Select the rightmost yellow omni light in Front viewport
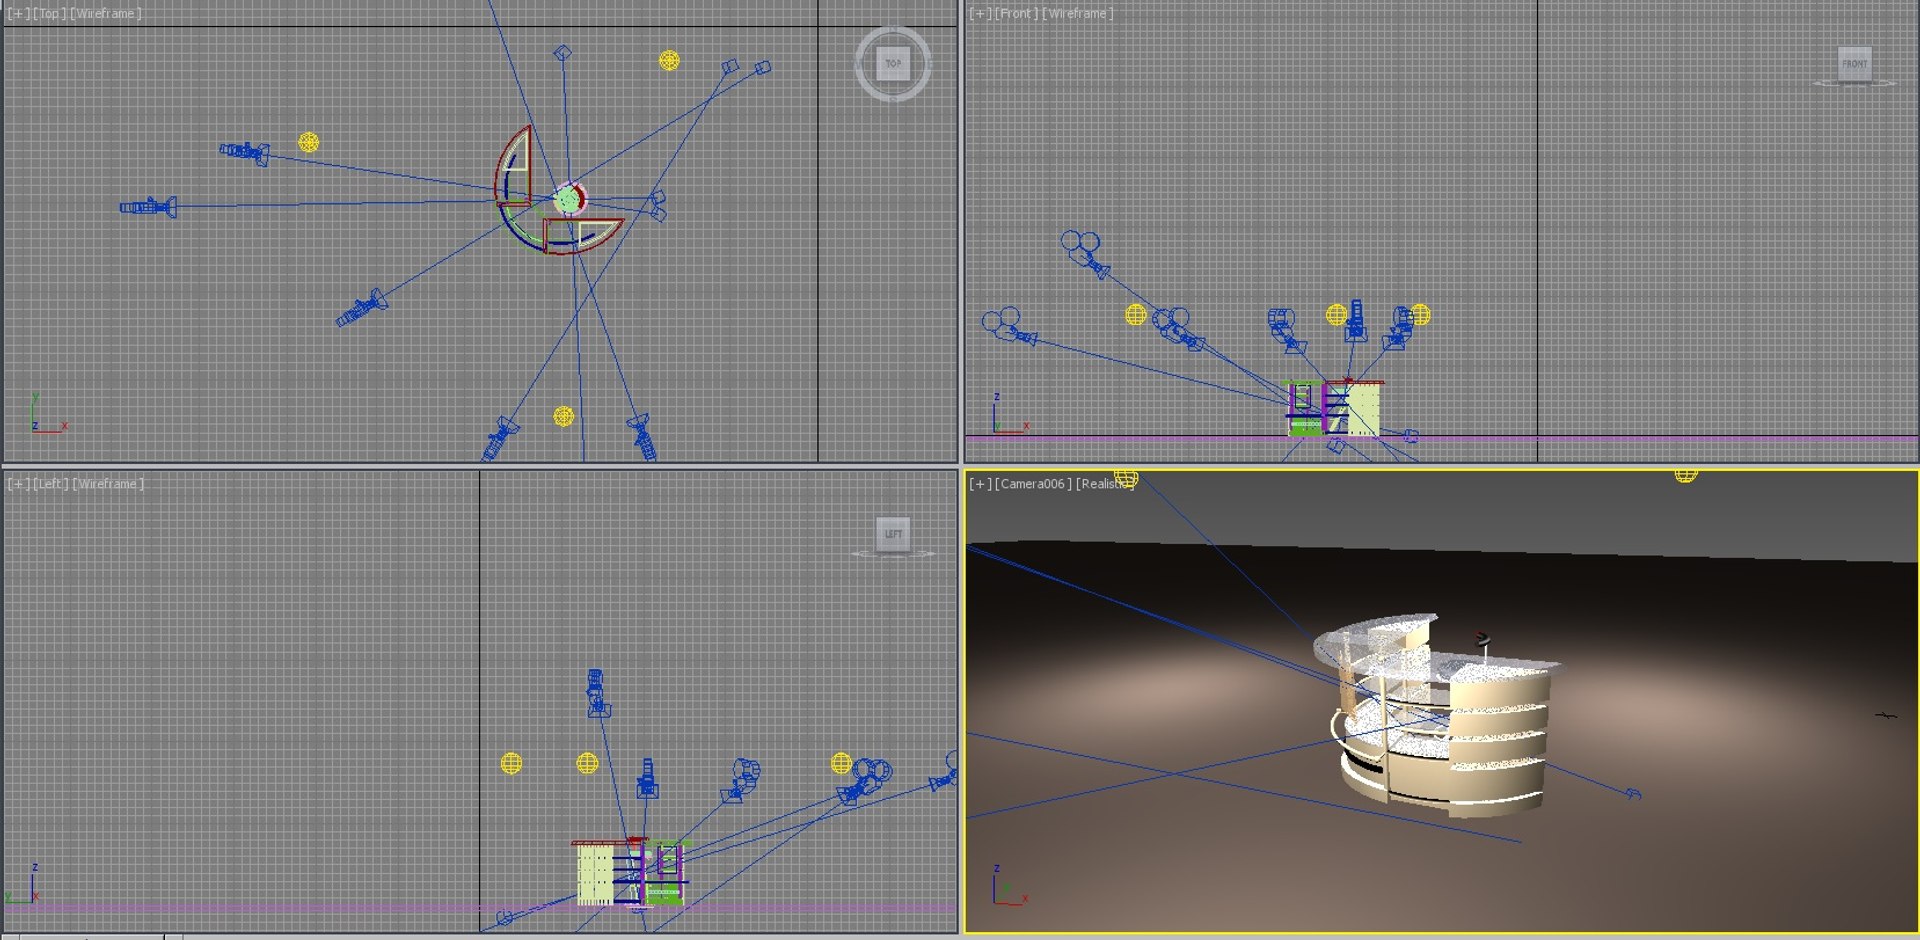Viewport: 1920px width, 940px height. (x=1420, y=315)
